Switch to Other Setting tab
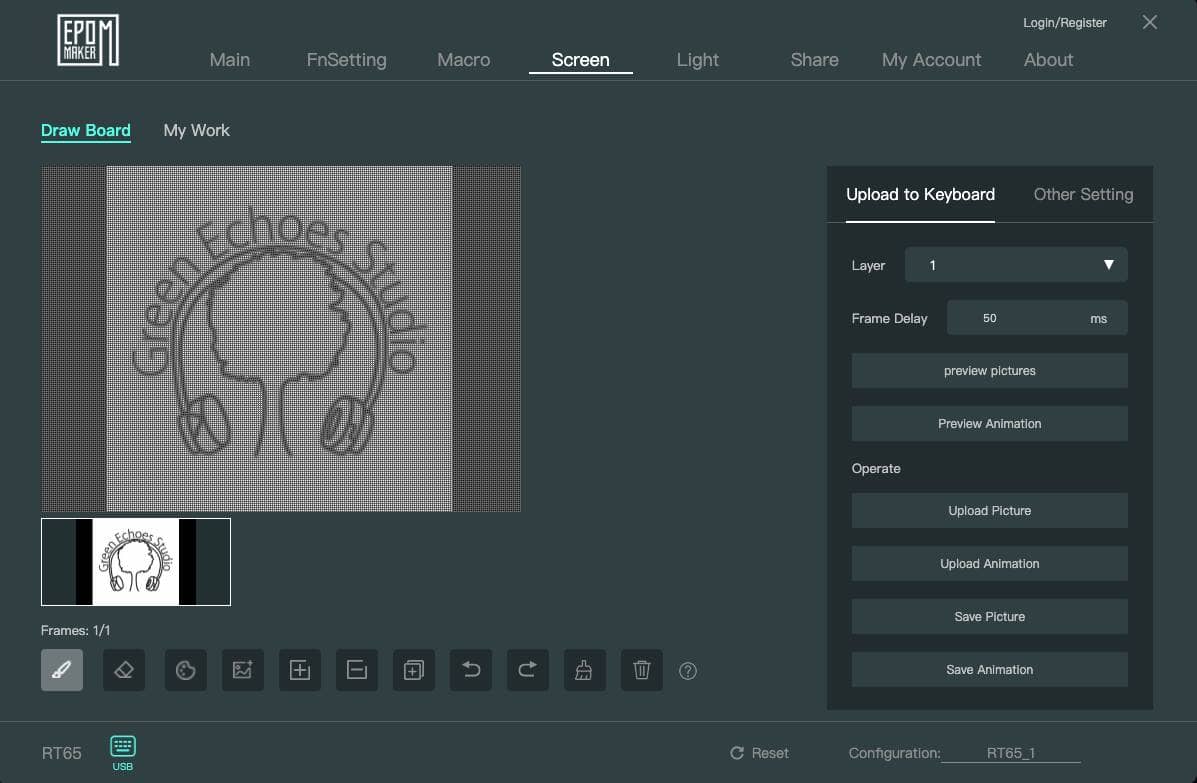 pos(1083,194)
